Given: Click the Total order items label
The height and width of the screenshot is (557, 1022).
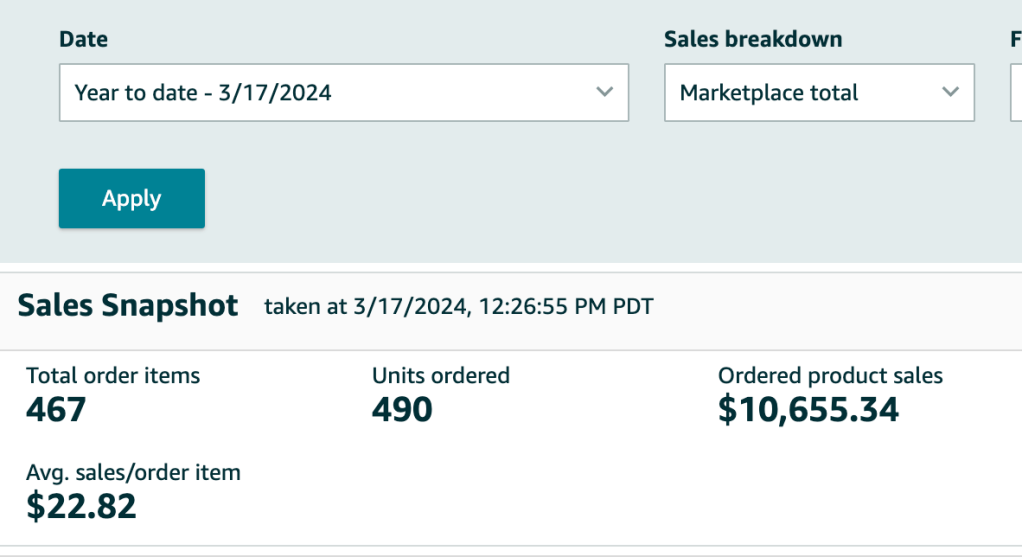Looking at the screenshot, I should tap(113, 376).
